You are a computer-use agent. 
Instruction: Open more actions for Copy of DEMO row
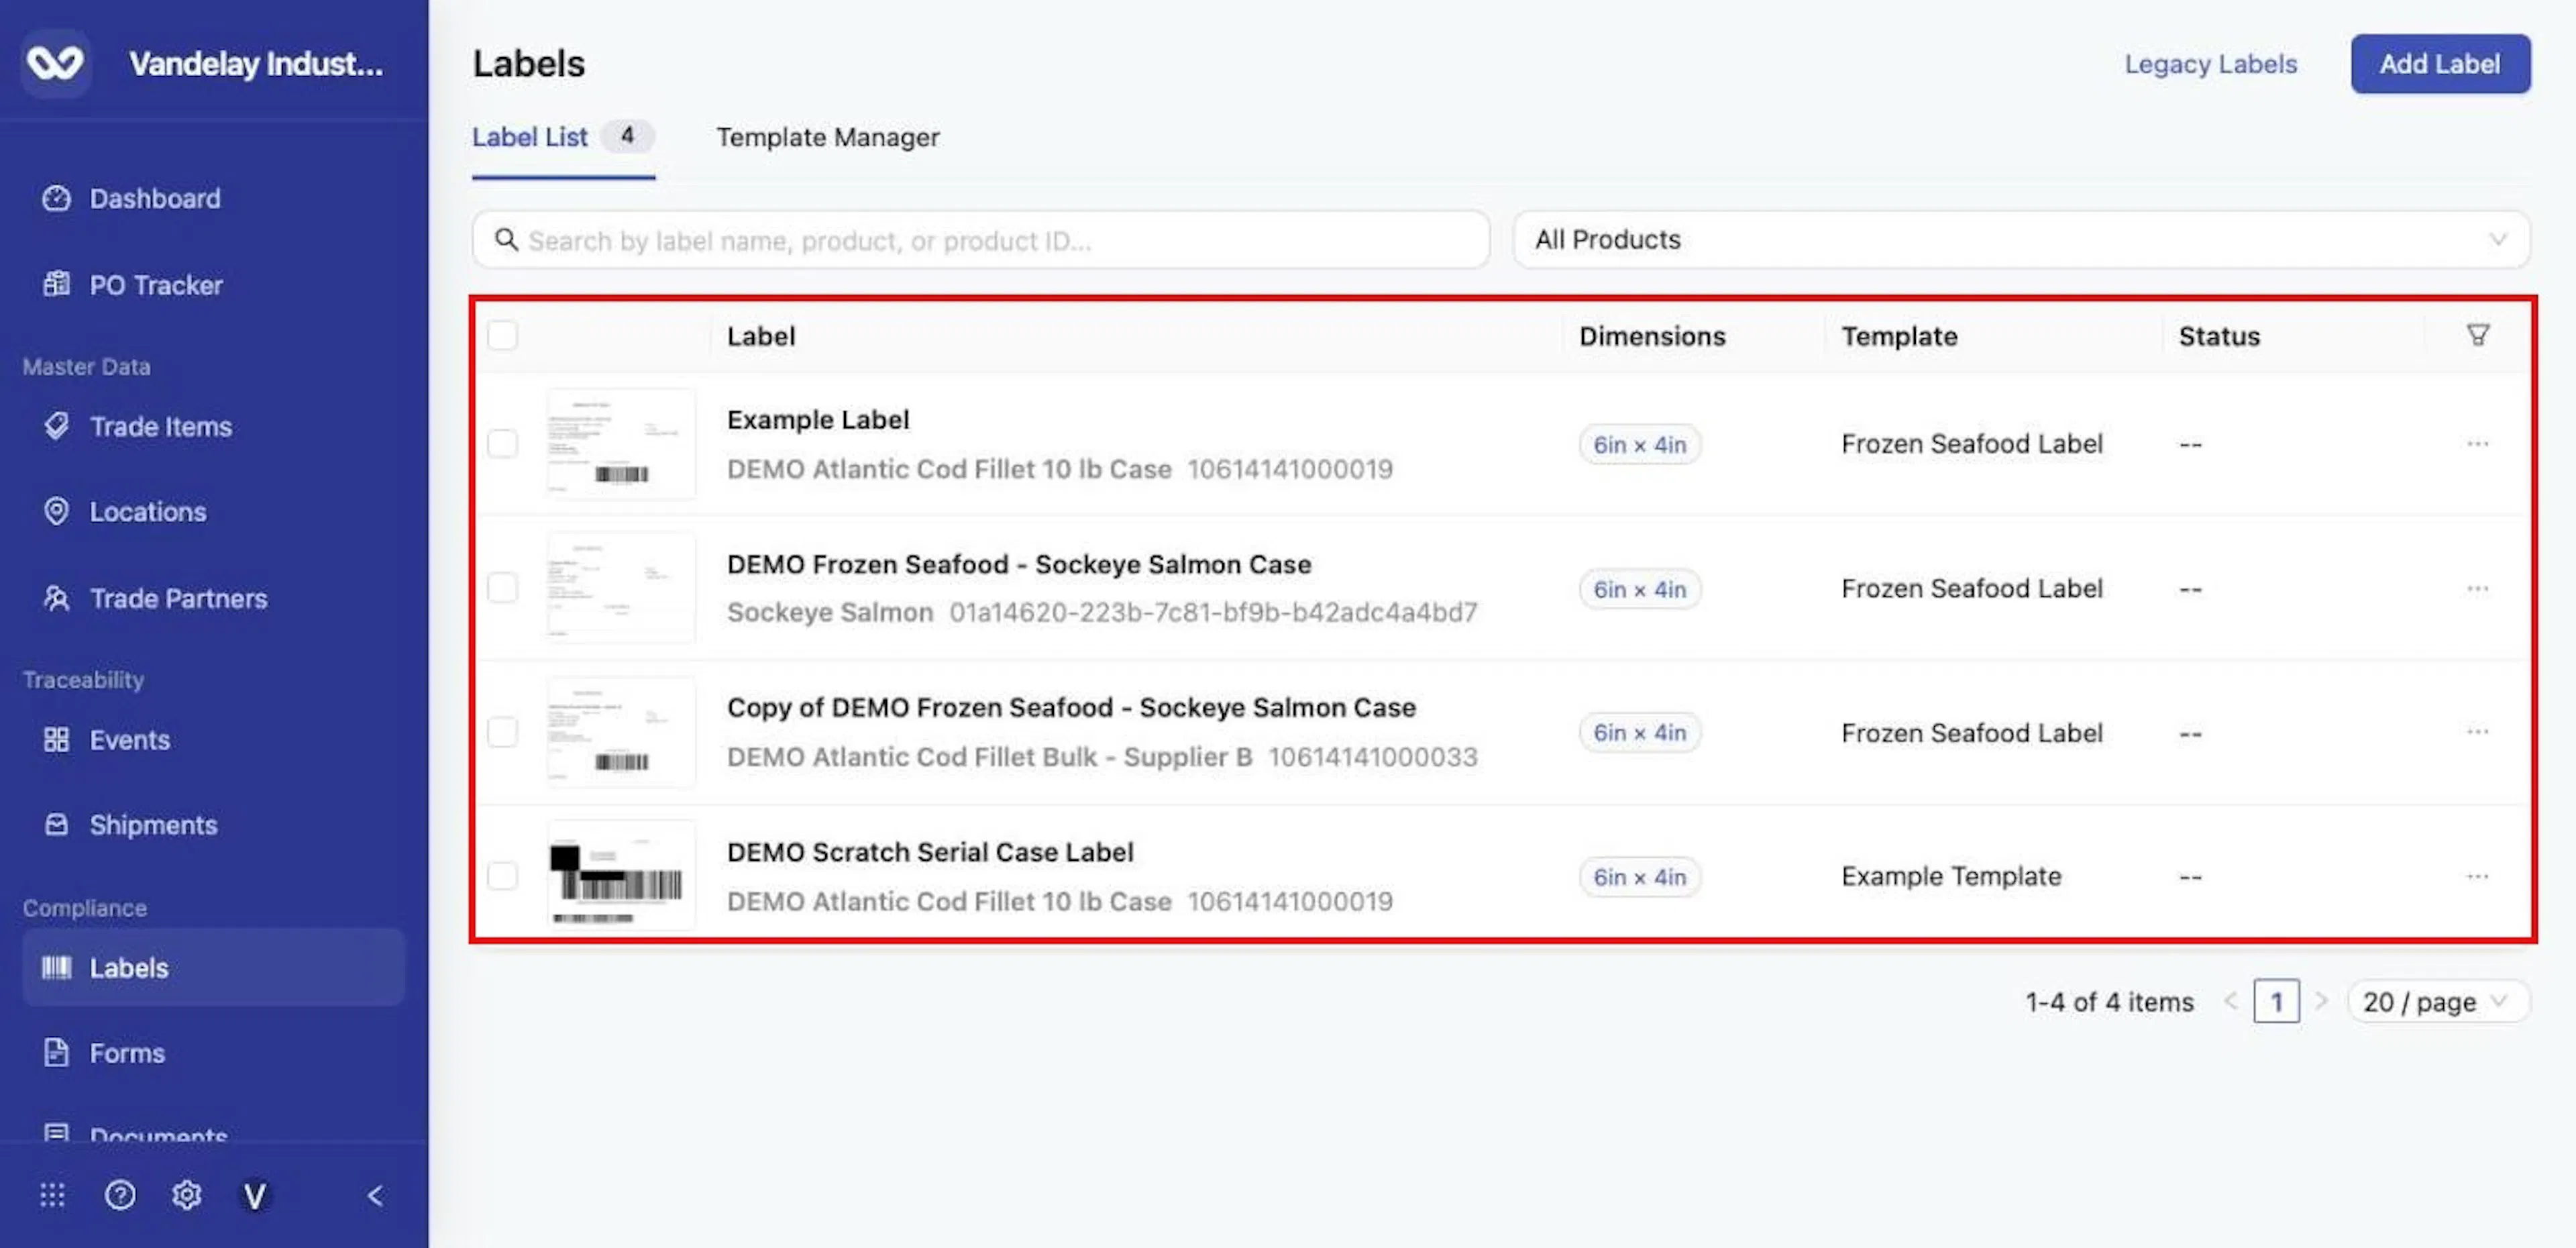[2477, 732]
